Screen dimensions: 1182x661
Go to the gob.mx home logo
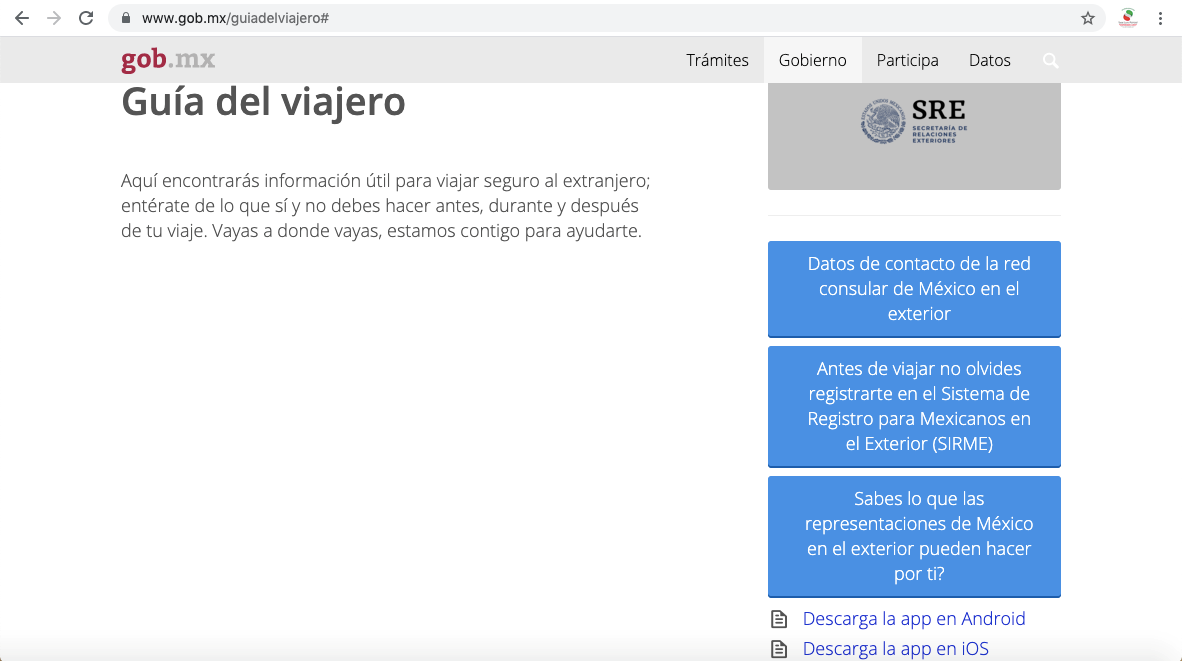[168, 60]
